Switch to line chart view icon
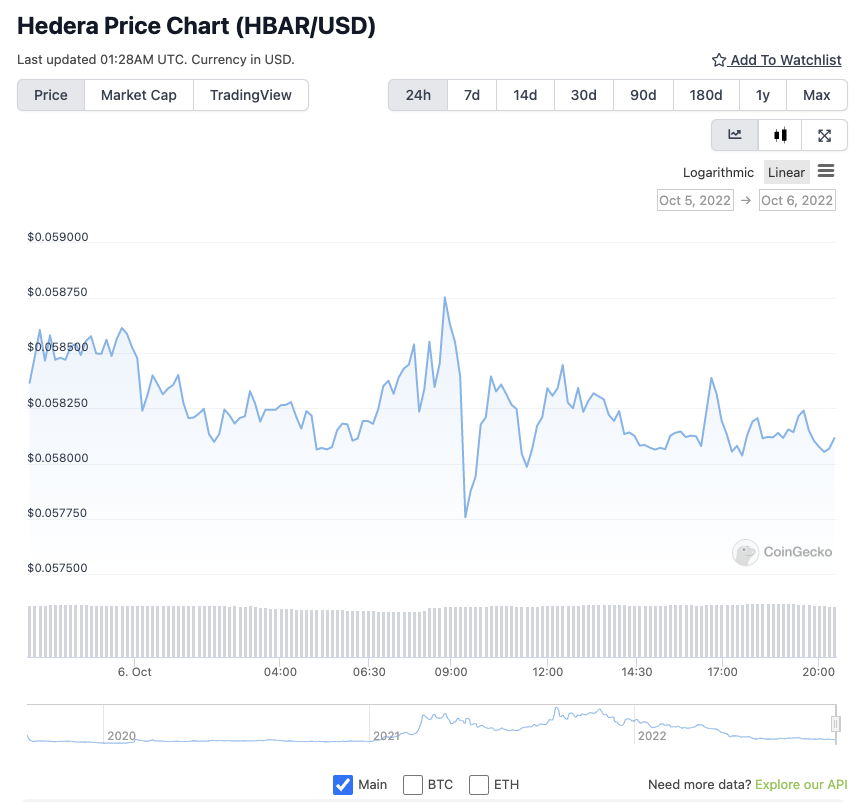860x802 pixels. point(734,135)
